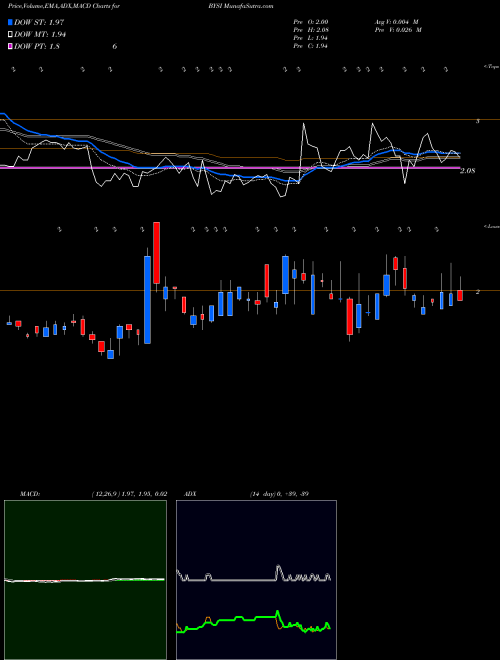500x660 pixels.
Task: Click the 'MACD:' panel heading
Action: (30, 494)
